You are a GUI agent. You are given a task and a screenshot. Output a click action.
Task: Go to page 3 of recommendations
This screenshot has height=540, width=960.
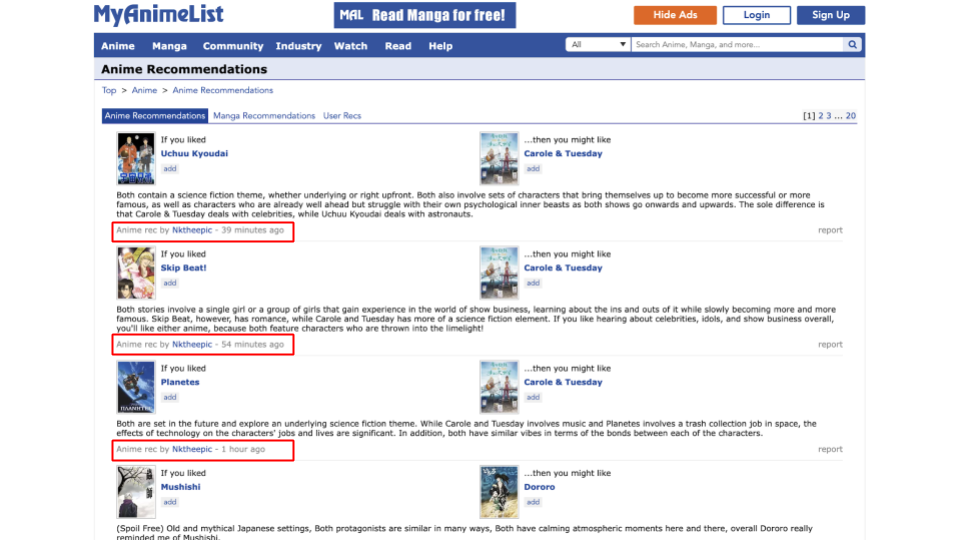click(x=829, y=116)
